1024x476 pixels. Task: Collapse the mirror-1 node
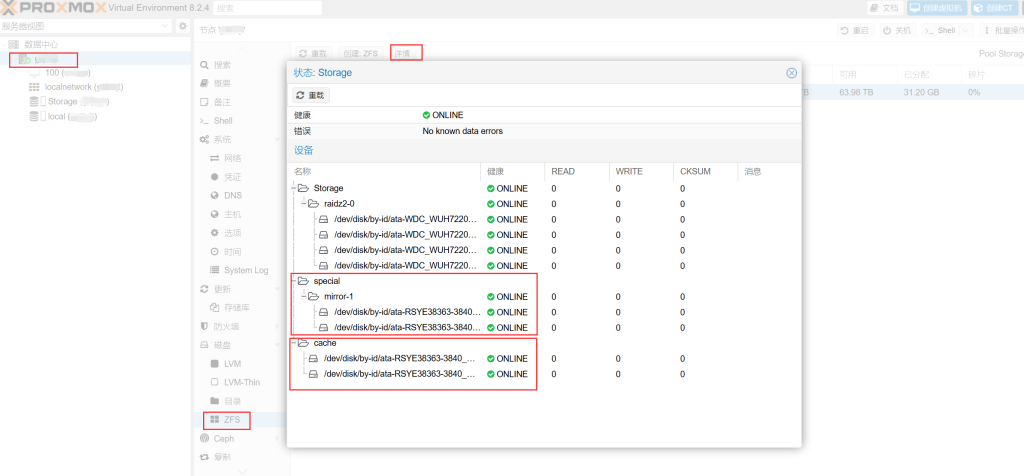(304, 296)
